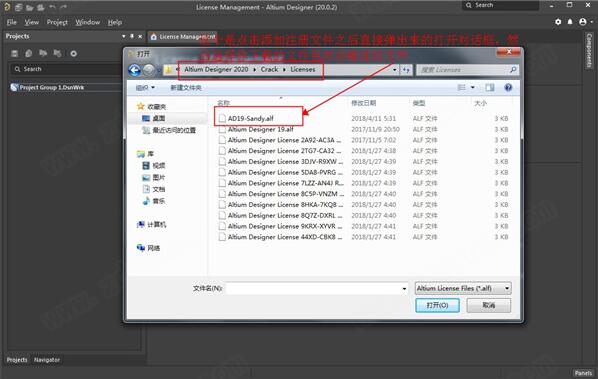Toggle the preview pane icon in dialog toolbar

coord(490,88)
